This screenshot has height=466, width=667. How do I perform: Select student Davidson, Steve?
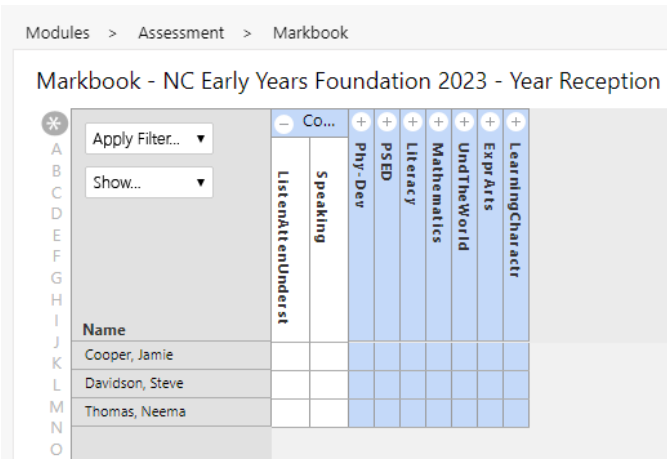[133, 384]
